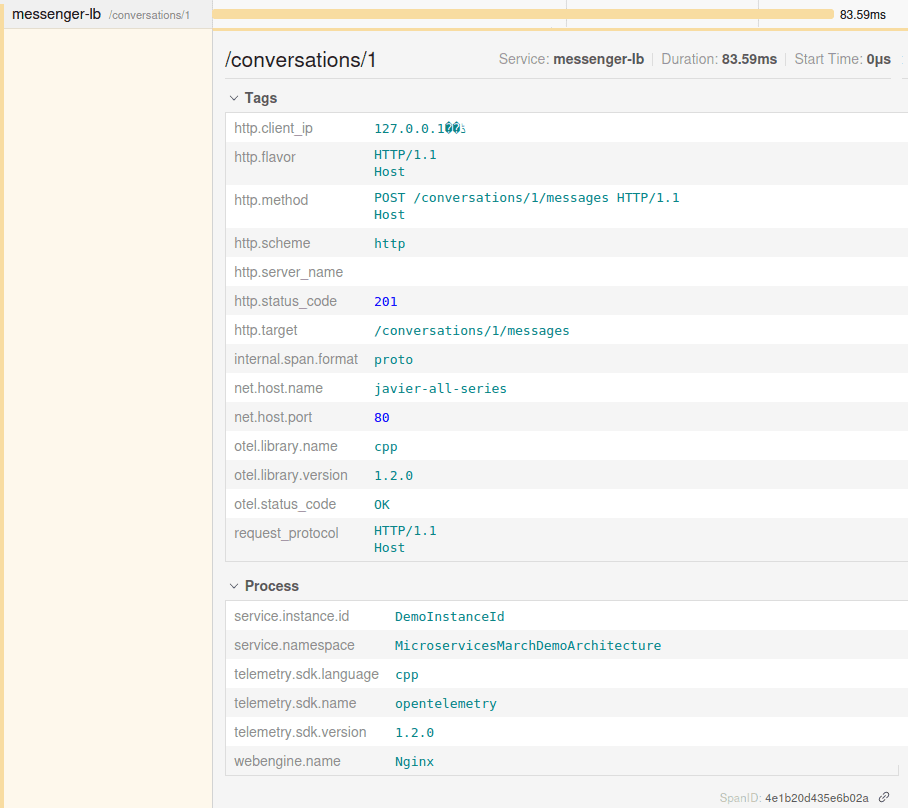
Task: Click the service name messenger-lb in the header
Action: coord(601,59)
